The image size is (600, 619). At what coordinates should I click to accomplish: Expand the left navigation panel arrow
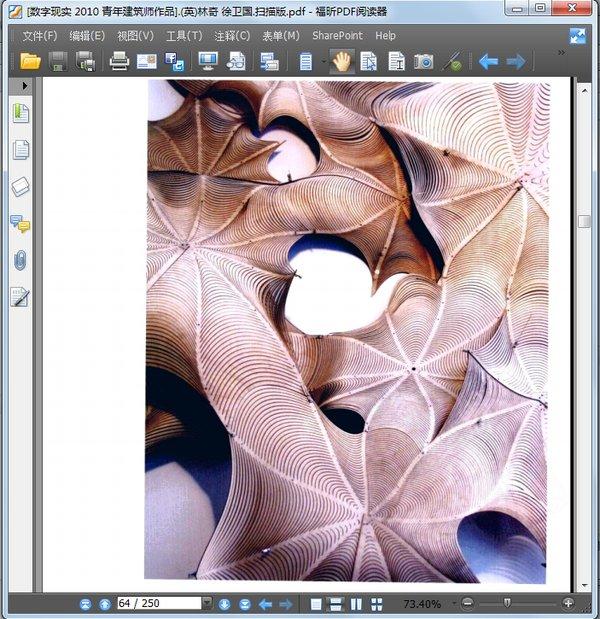24,86
